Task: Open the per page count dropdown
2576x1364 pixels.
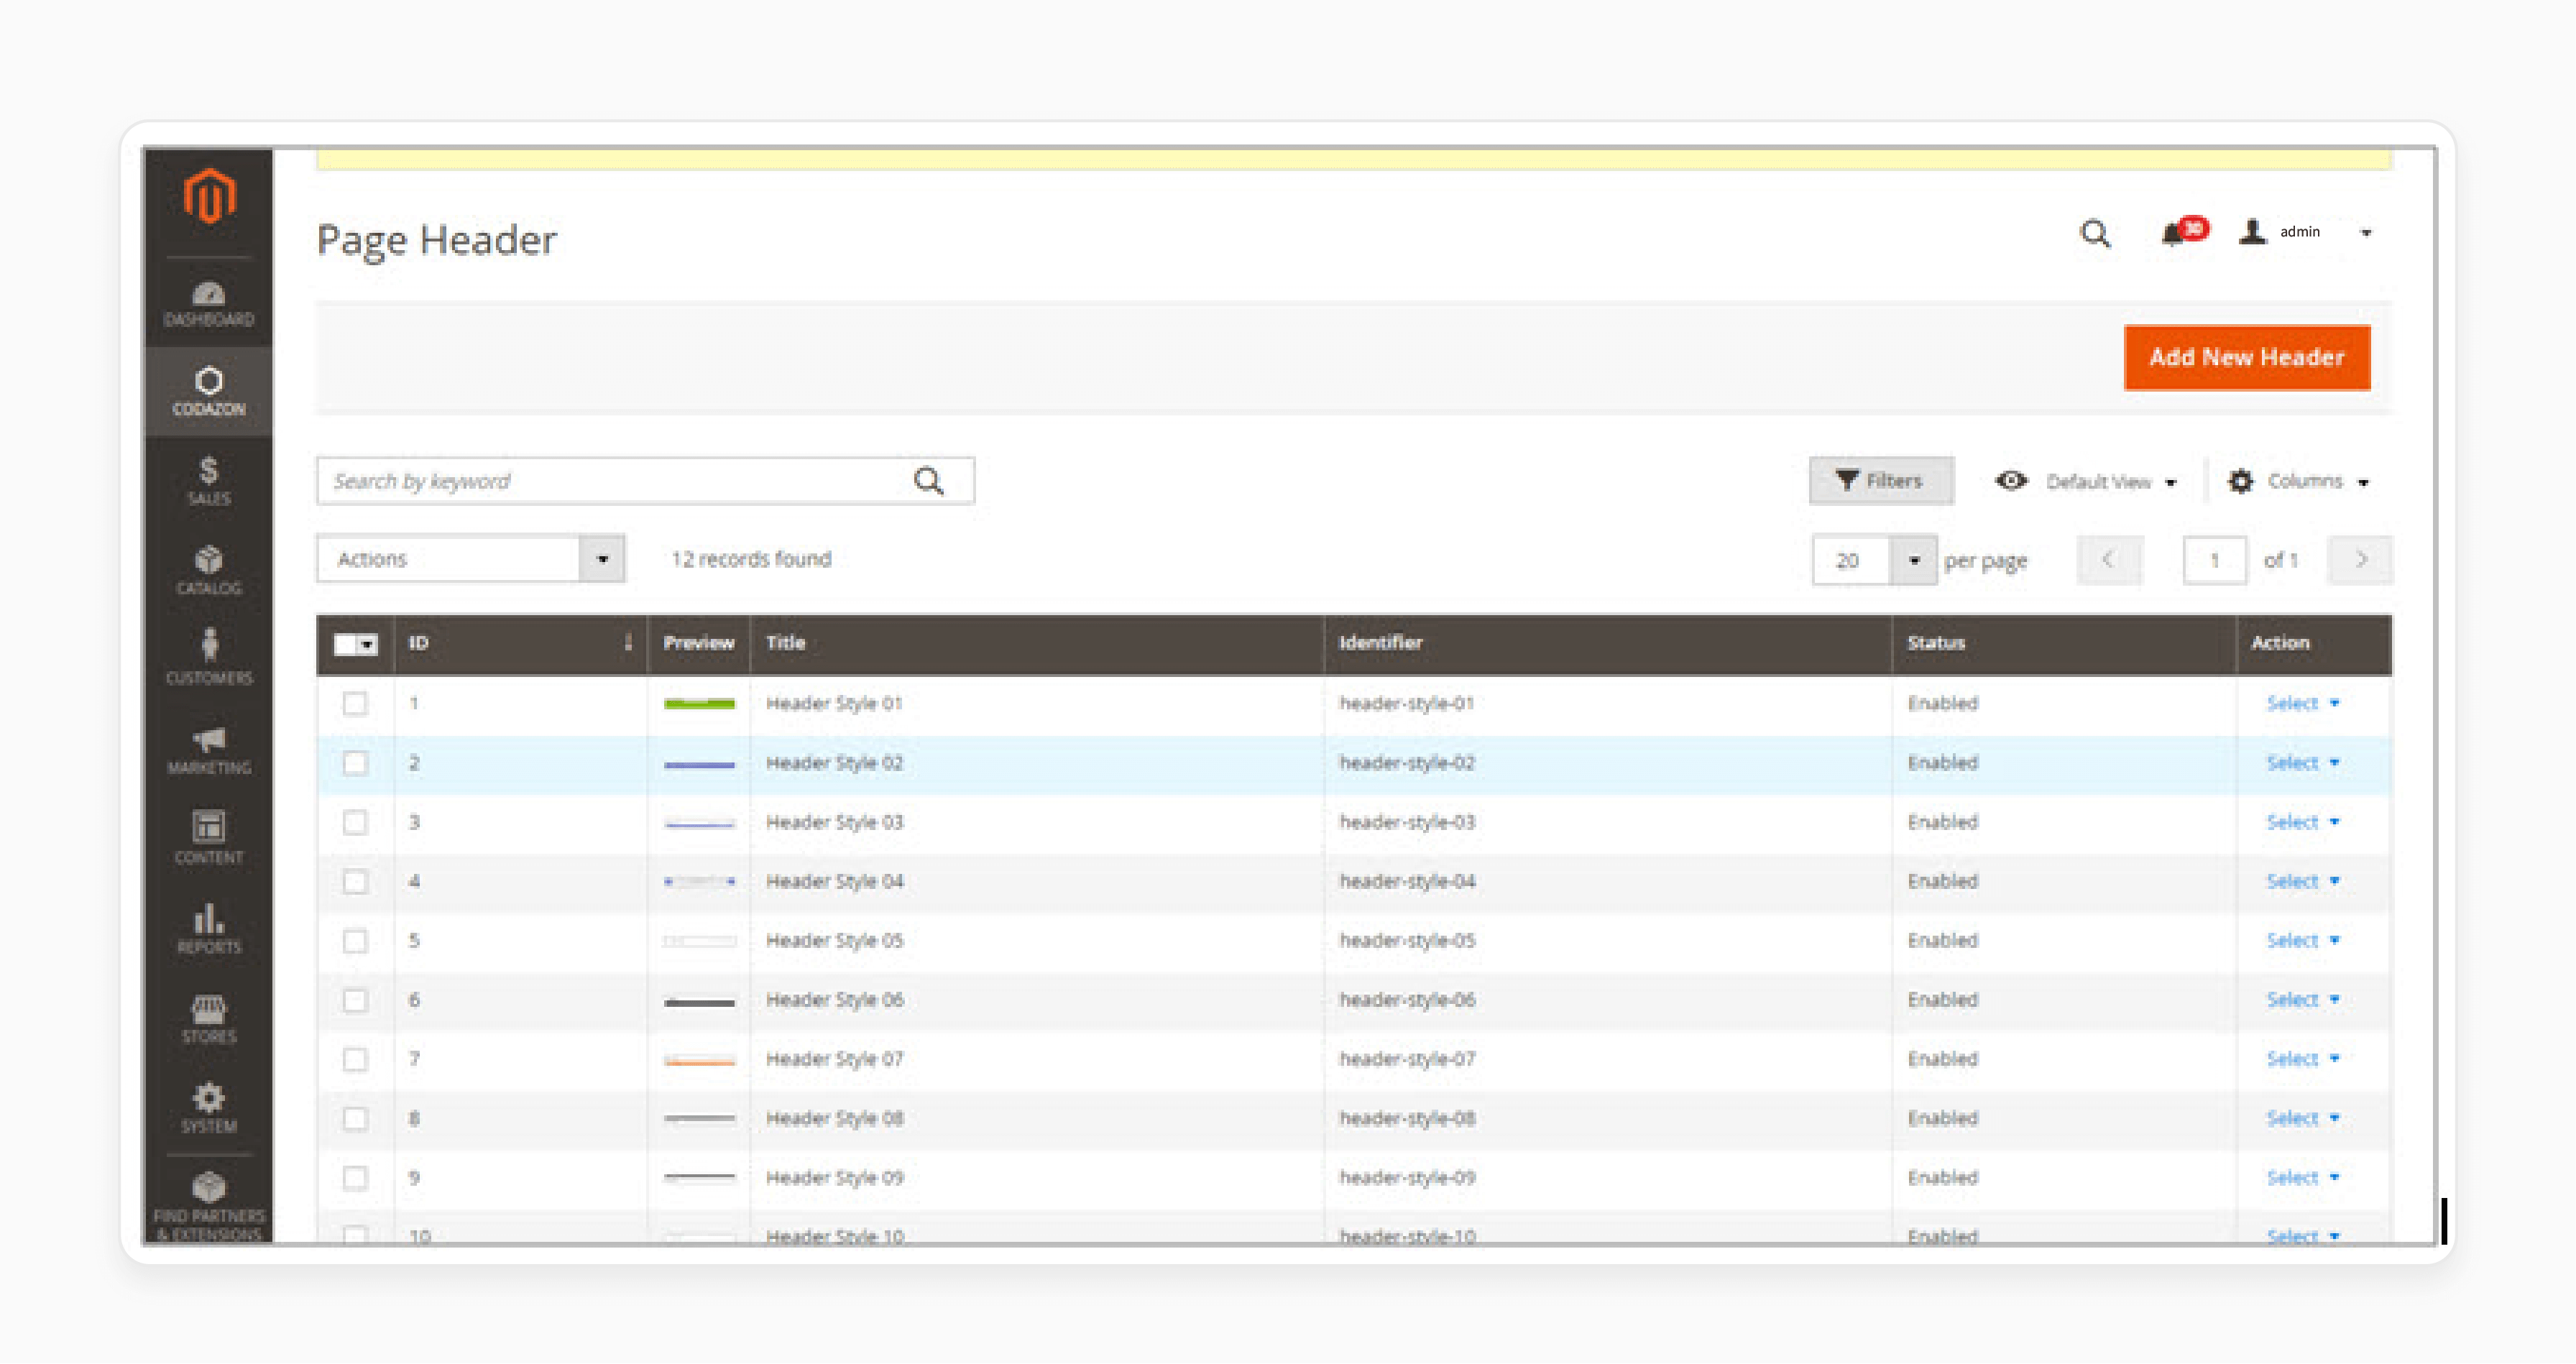Action: pyautogui.click(x=1913, y=561)
